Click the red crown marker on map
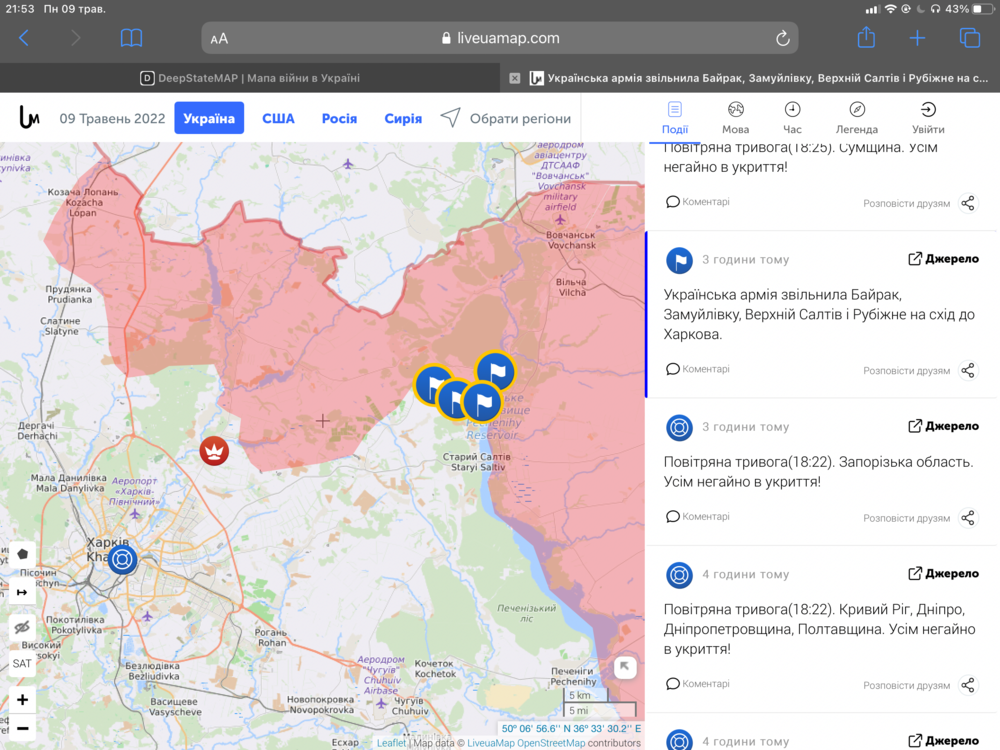The image size is (1000, 750). (x=214, y=451)
